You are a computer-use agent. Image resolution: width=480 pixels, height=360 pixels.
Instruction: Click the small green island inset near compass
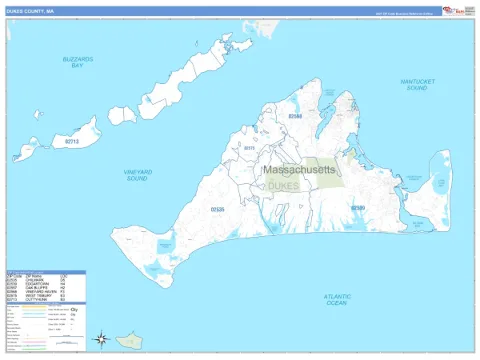129,340
